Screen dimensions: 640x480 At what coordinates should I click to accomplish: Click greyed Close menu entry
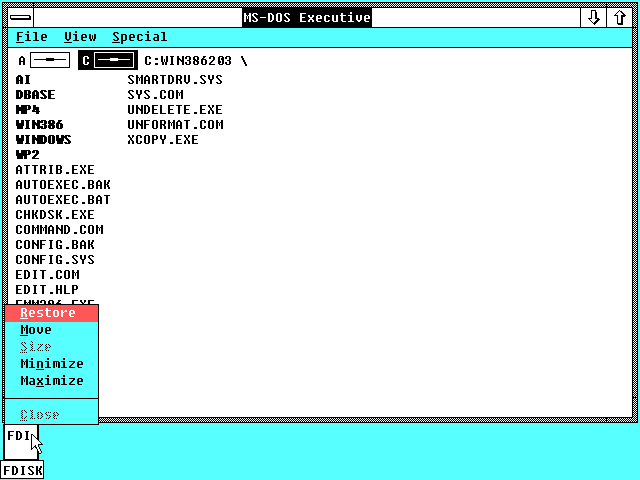pos(51,415)
